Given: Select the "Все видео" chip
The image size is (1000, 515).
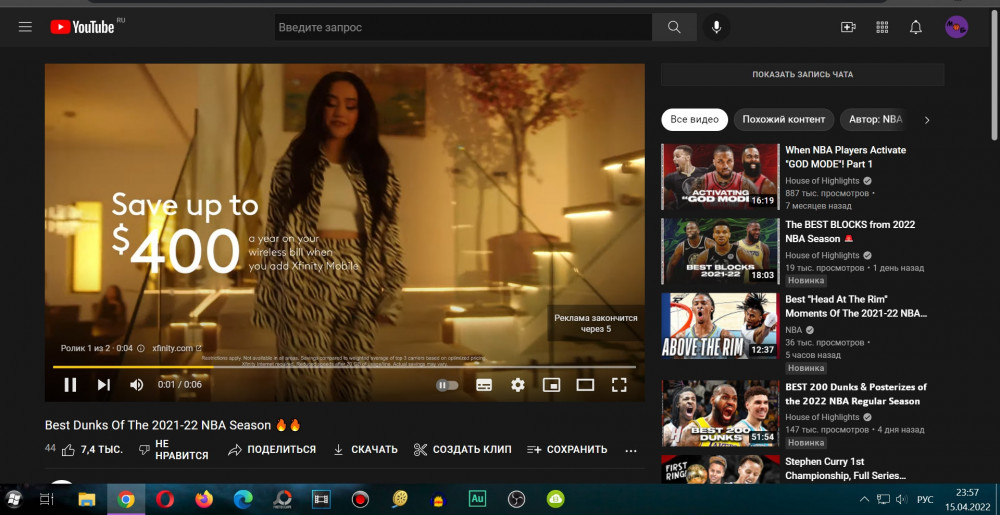Looking at the screenshot, I should pyautogui.click(x=694, y=119).
